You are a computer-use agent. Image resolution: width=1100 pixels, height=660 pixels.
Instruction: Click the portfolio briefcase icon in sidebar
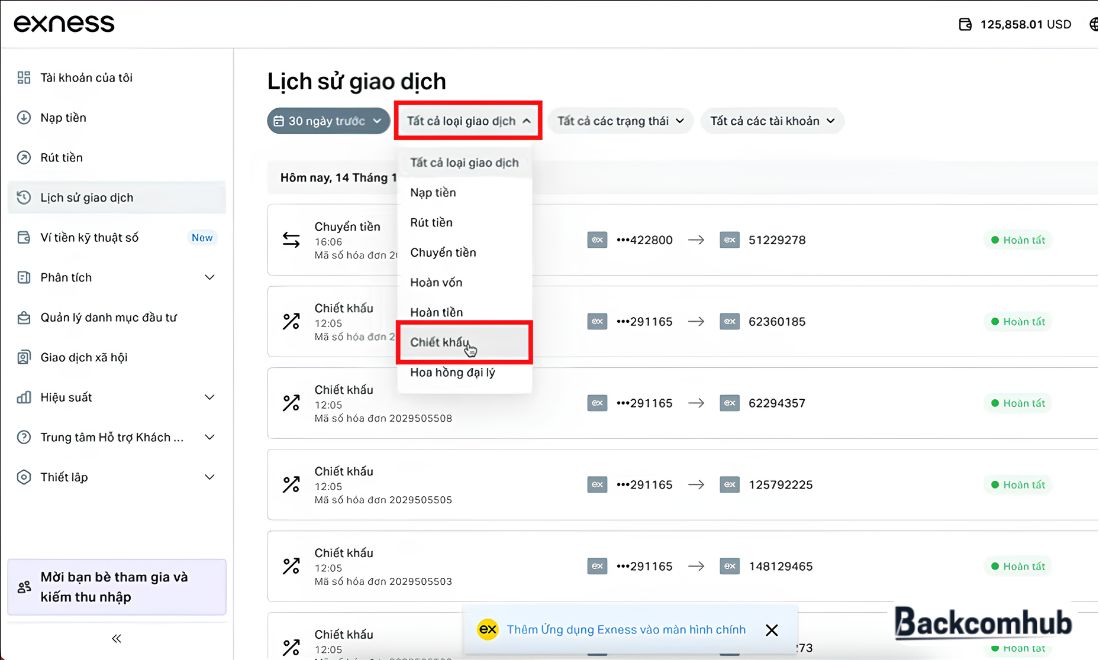point(24,318)
